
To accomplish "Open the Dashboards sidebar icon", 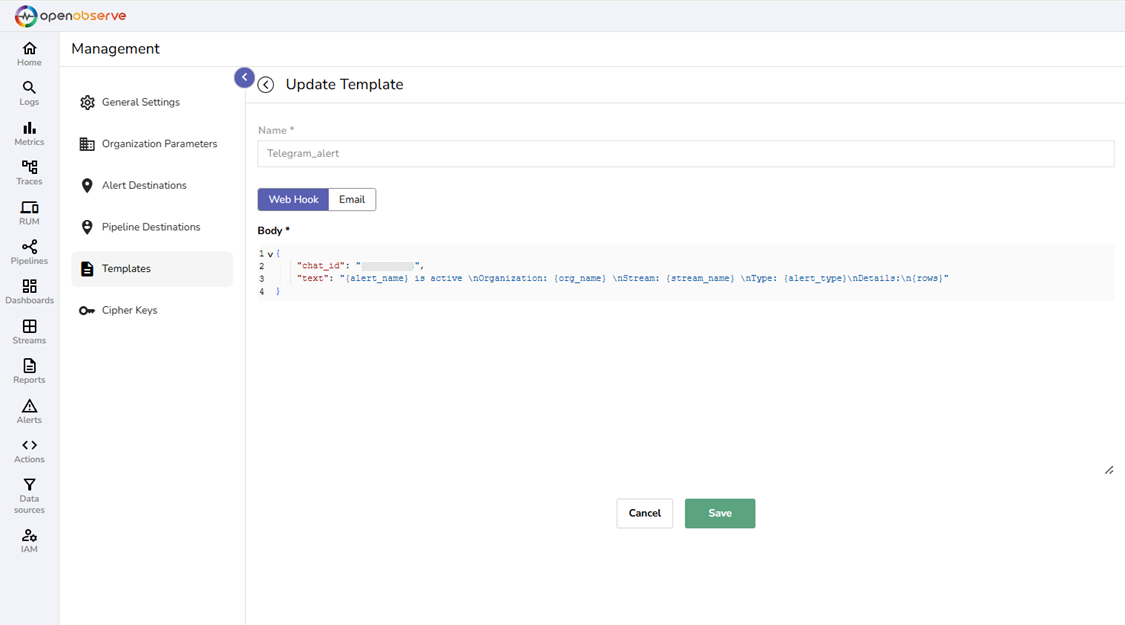I will coord(29,287).
